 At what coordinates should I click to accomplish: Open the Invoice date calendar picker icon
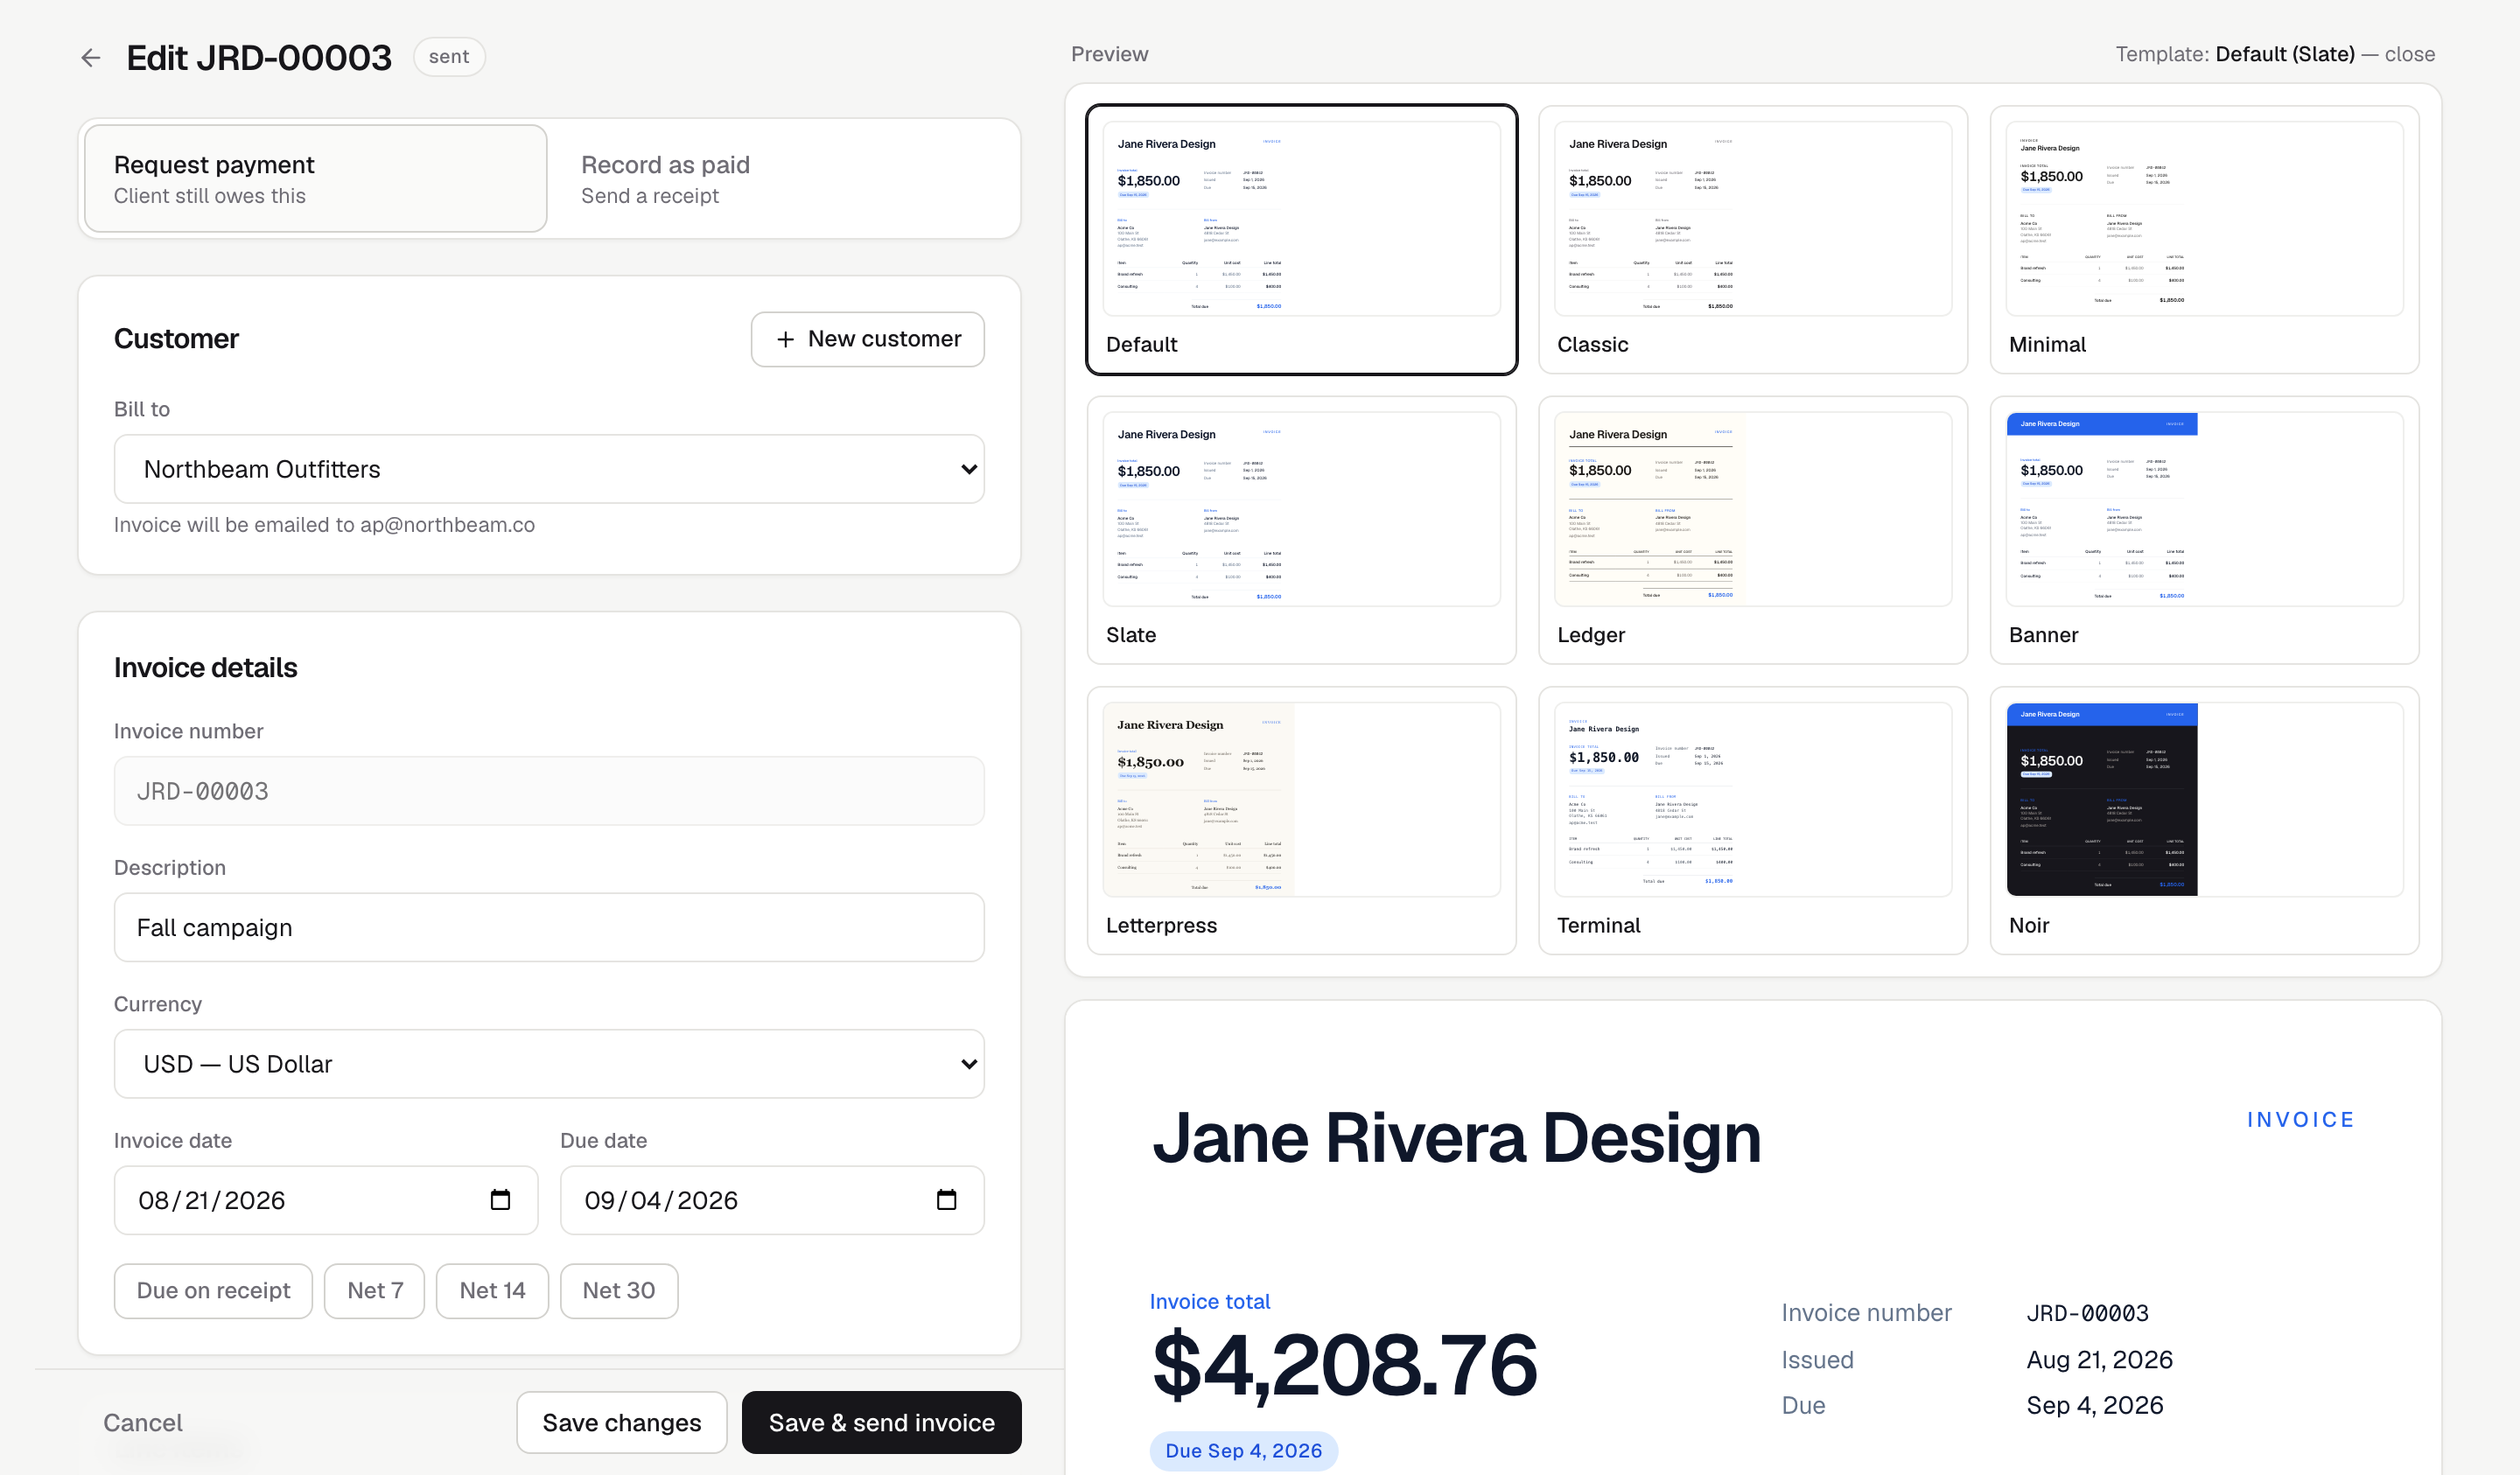pos(500,1200)
